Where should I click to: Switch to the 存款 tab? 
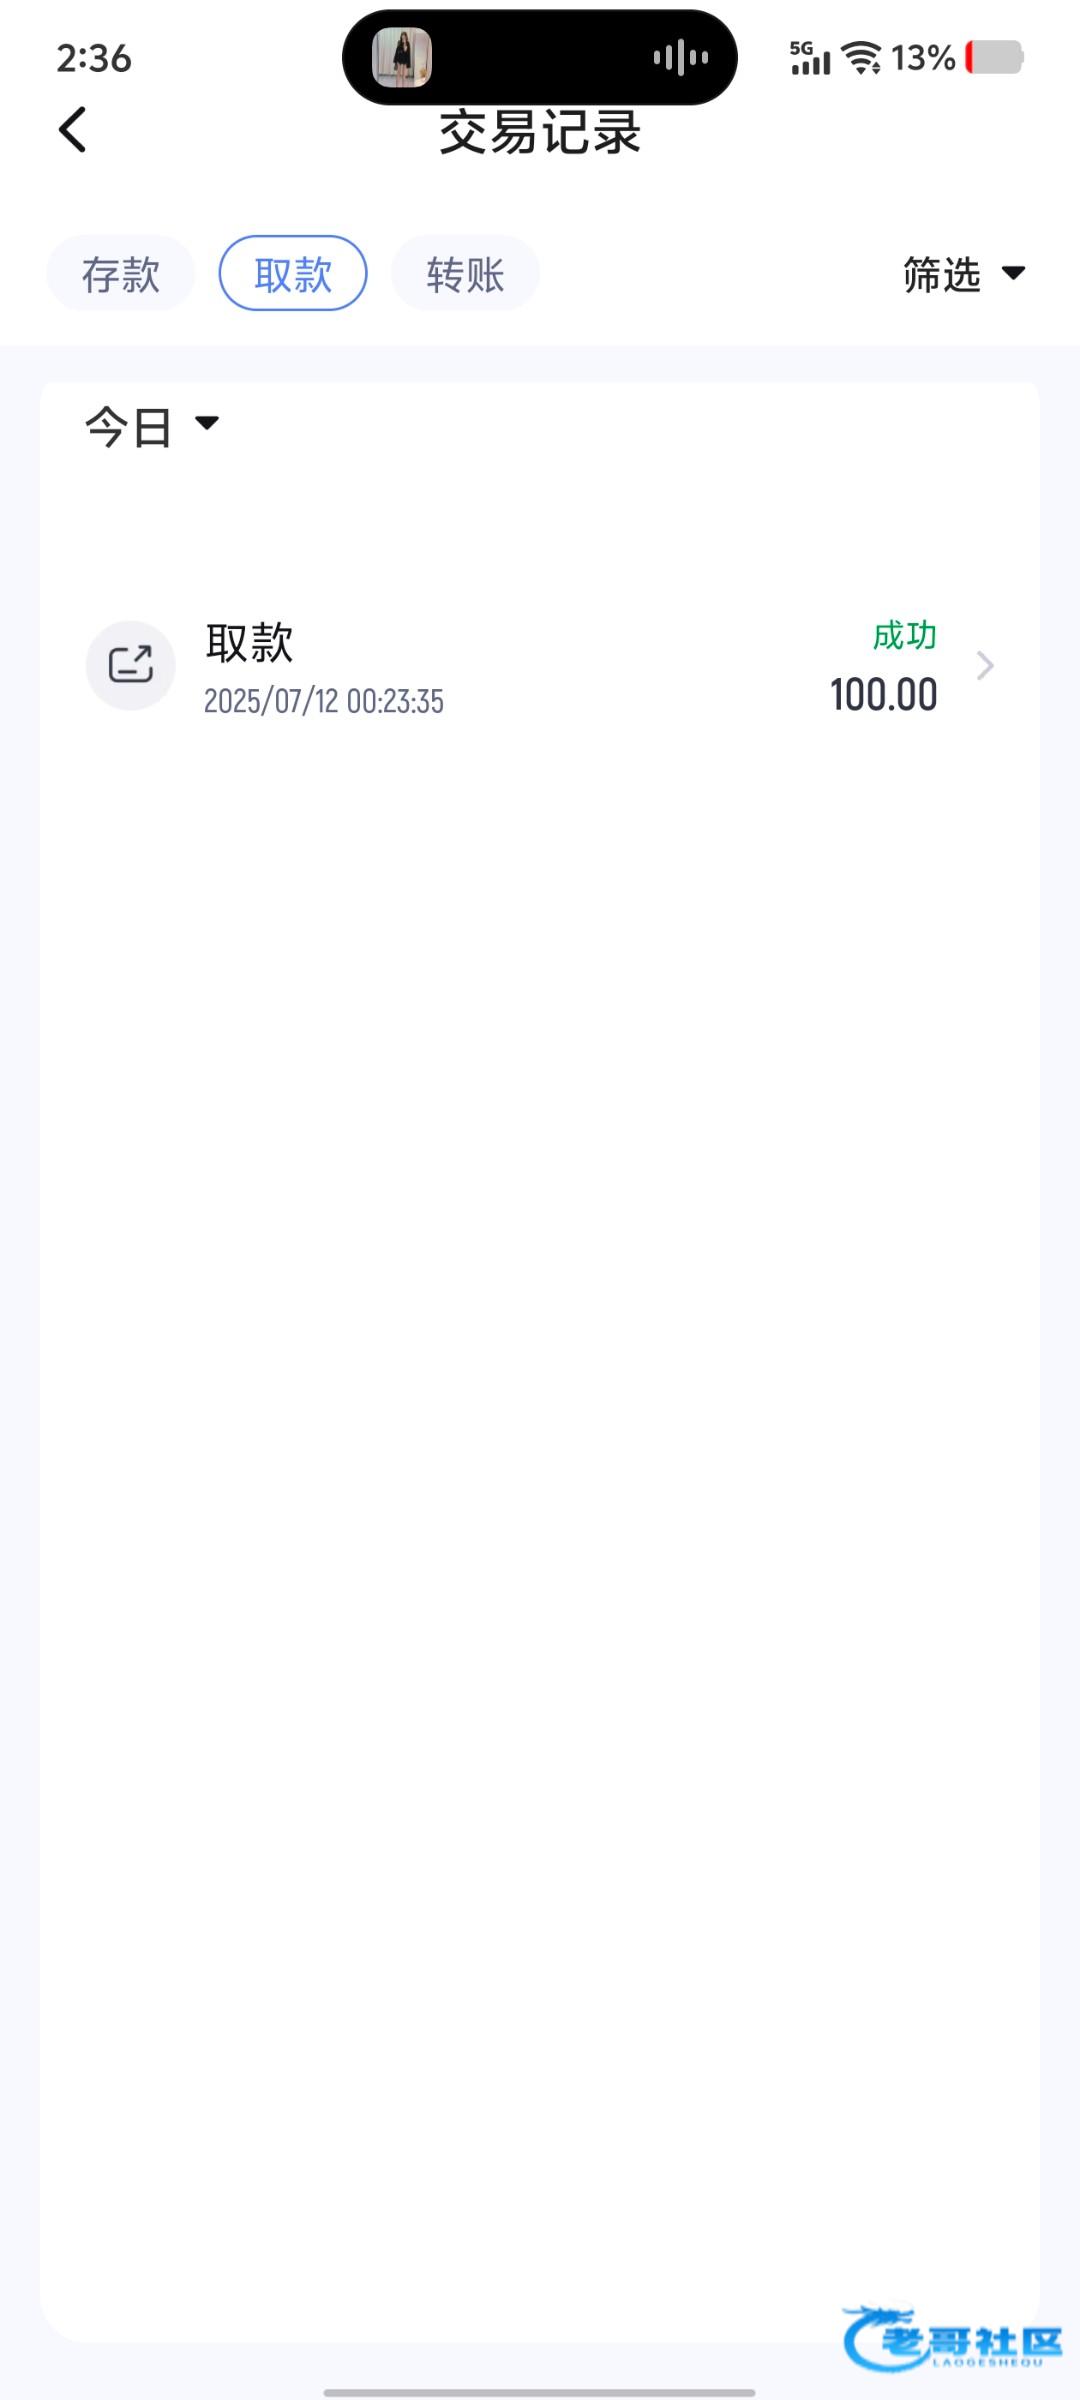coord(121,274)
